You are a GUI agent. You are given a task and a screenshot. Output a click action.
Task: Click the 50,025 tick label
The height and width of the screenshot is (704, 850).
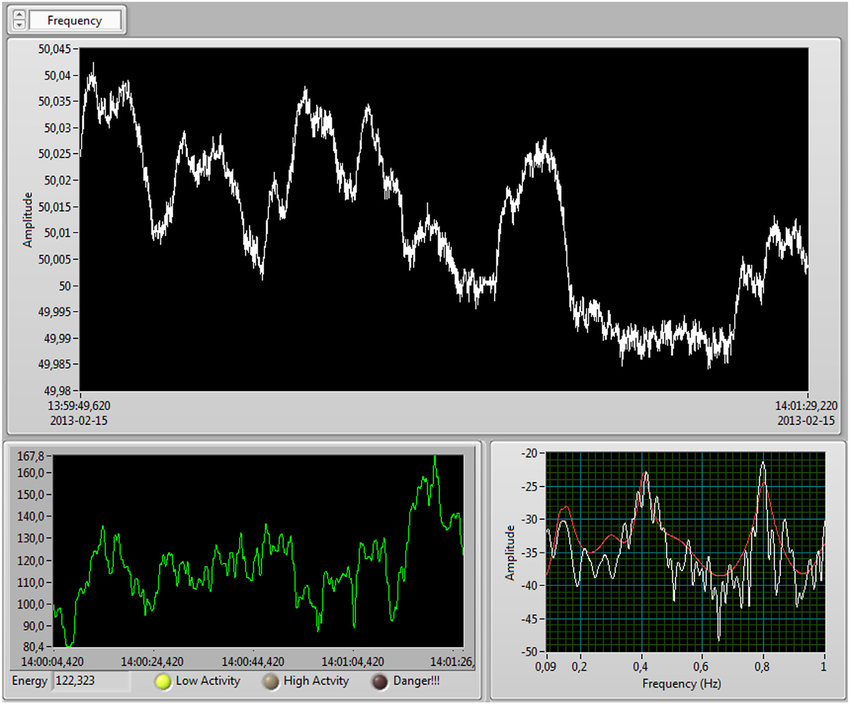pyautogui.click(x=54, y=154)
